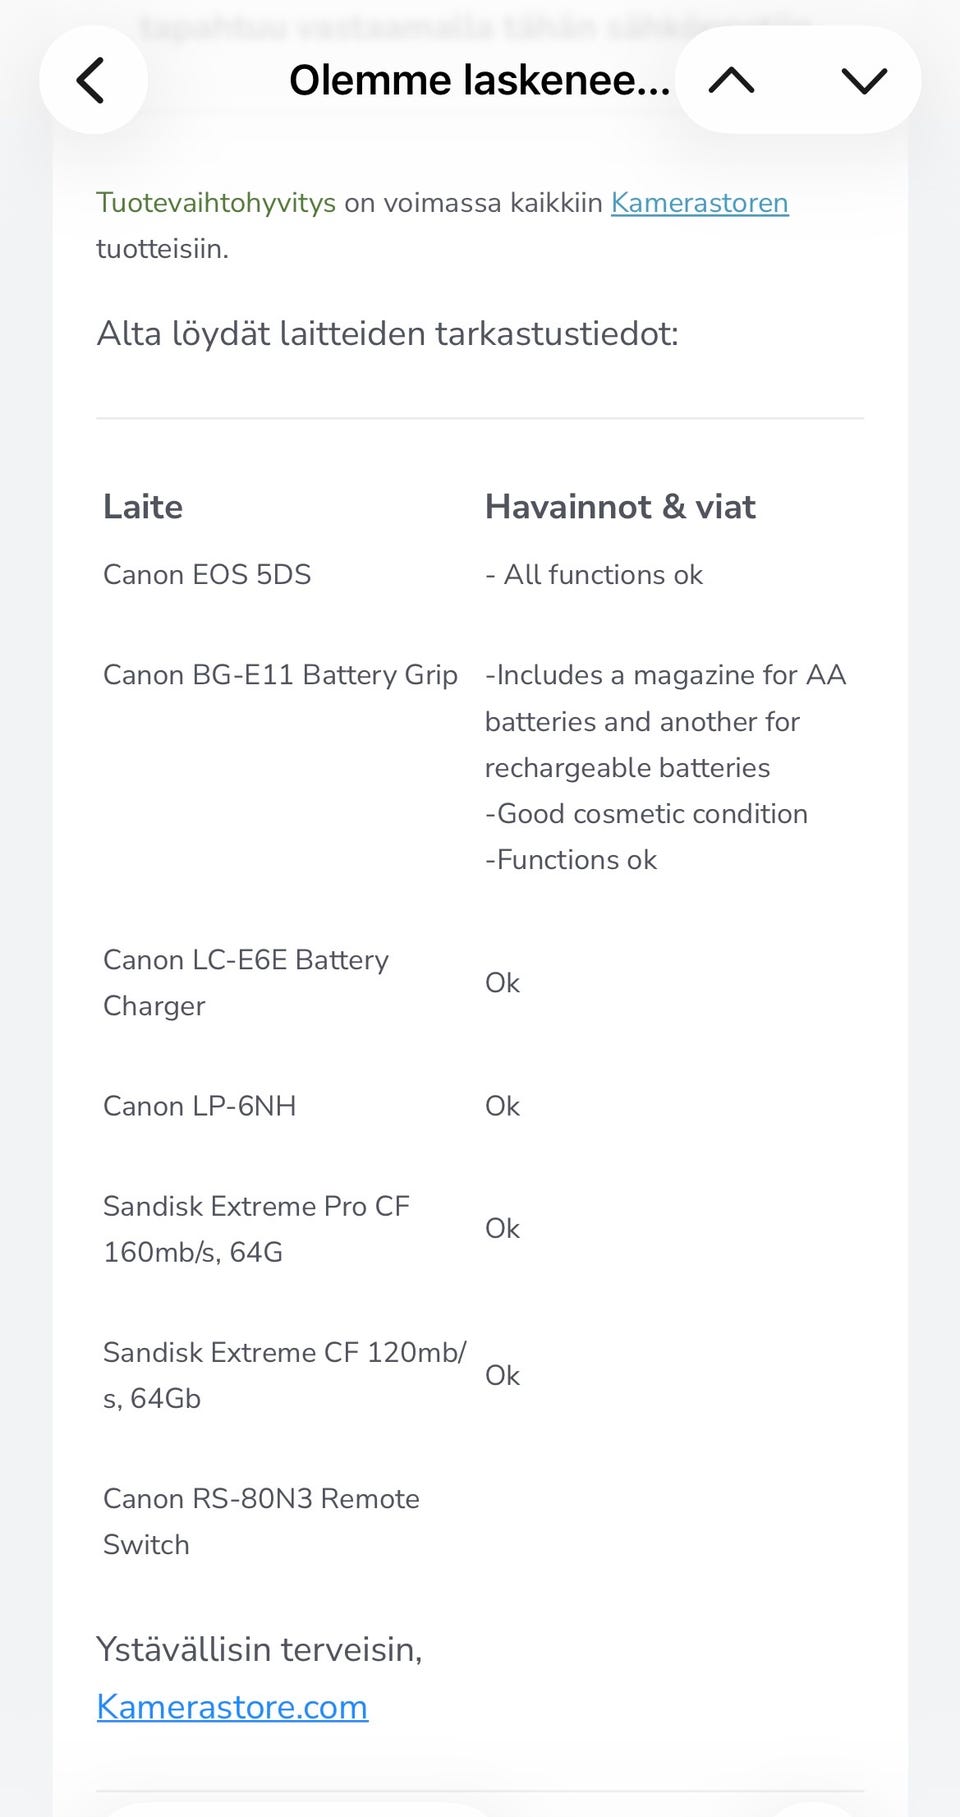Screen dimensions: 960x1817
Task: Tap 'Canon LC-E6E Battery Charger' entry
Action: click(245, 982)
